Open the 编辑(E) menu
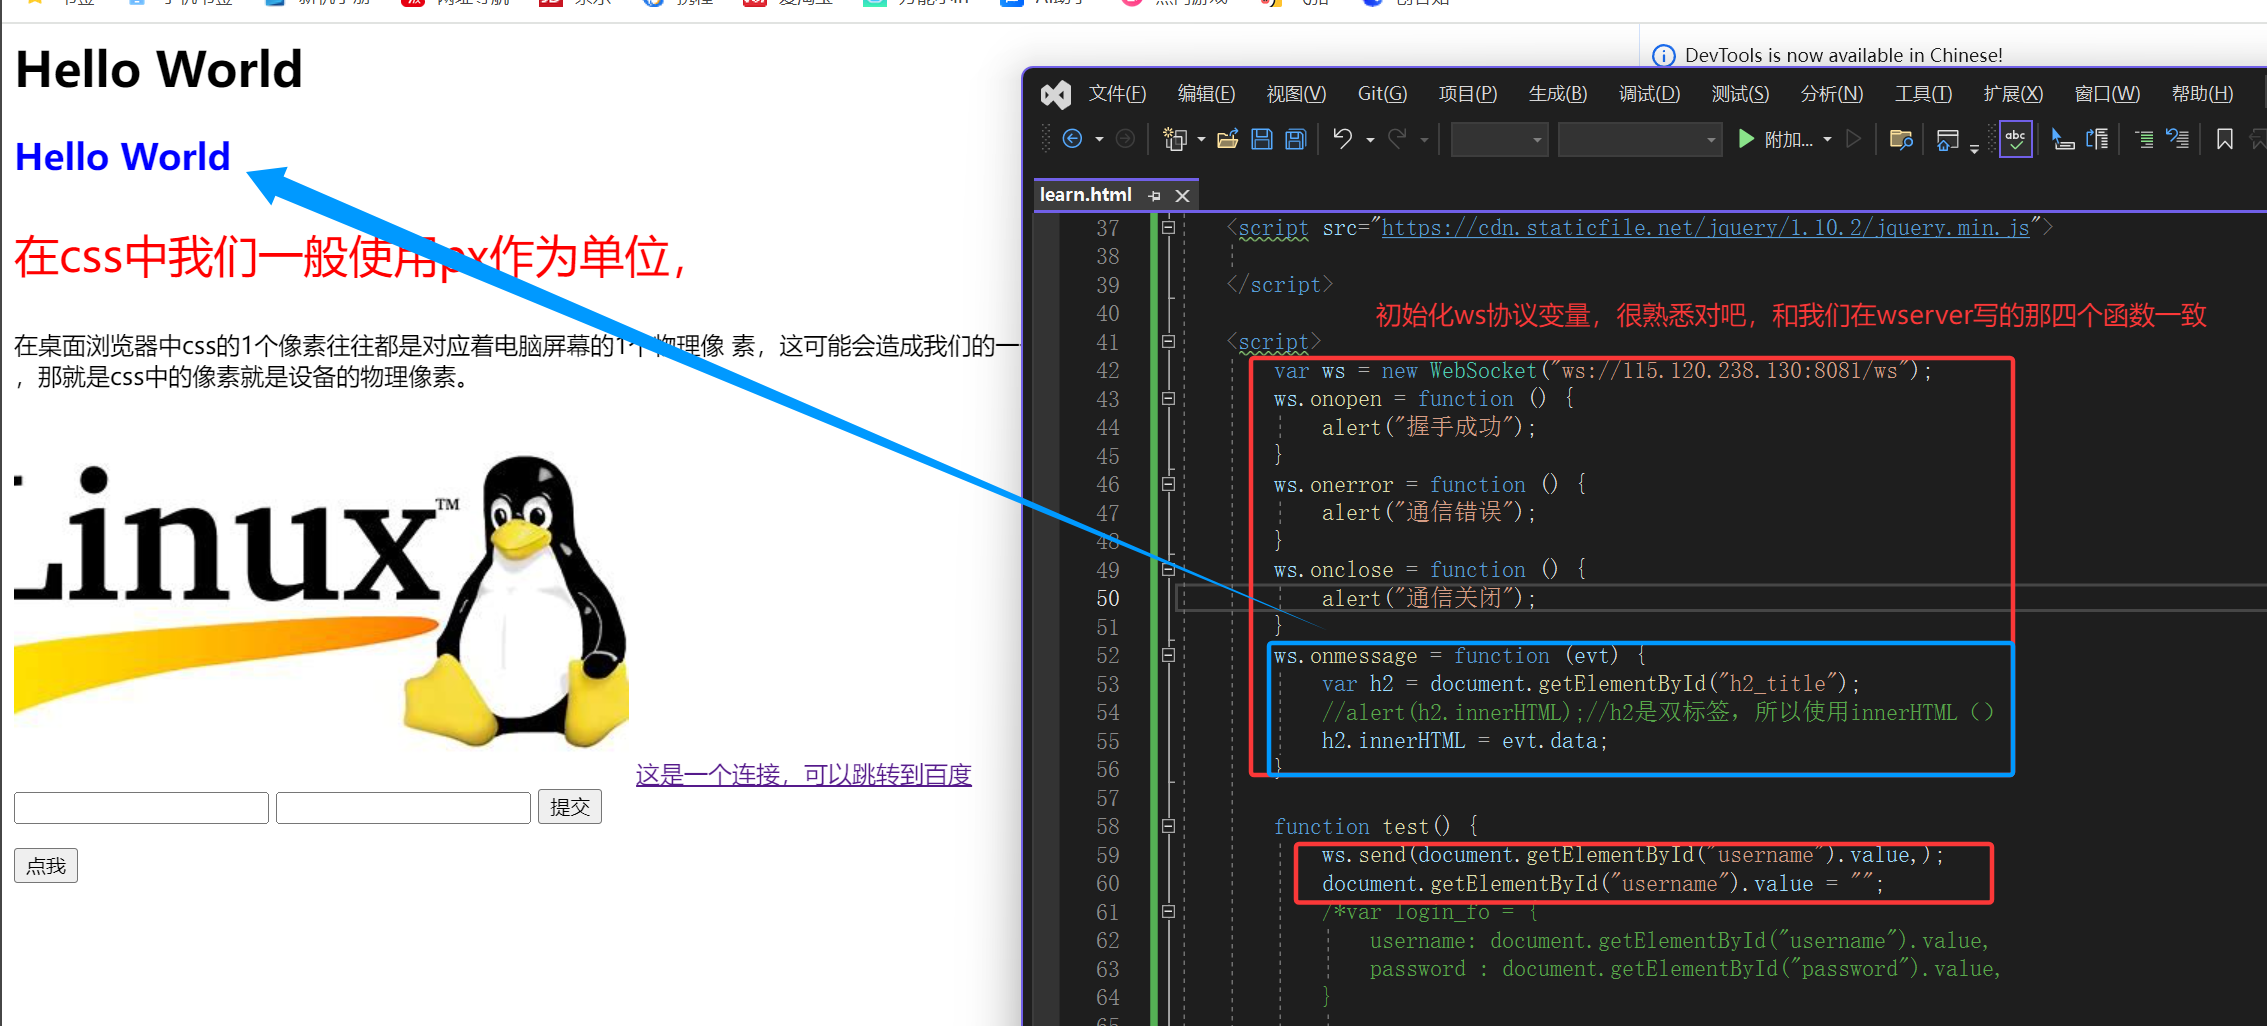 [x=1206, y=94]
